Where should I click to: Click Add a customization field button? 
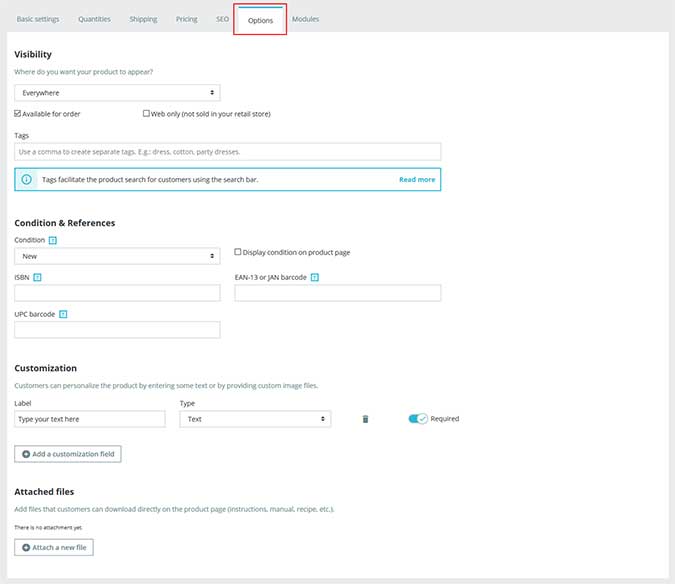pyautogui.click(x=68, y=454)
